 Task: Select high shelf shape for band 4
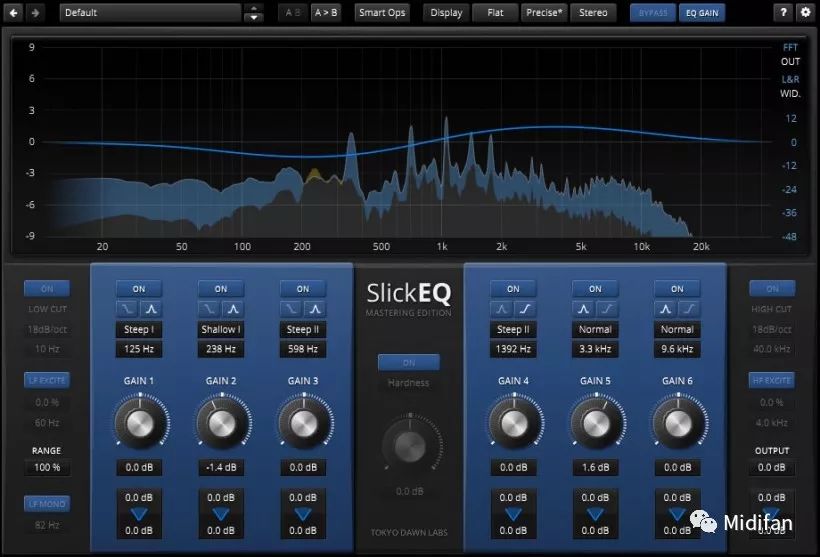coord(525,309)
